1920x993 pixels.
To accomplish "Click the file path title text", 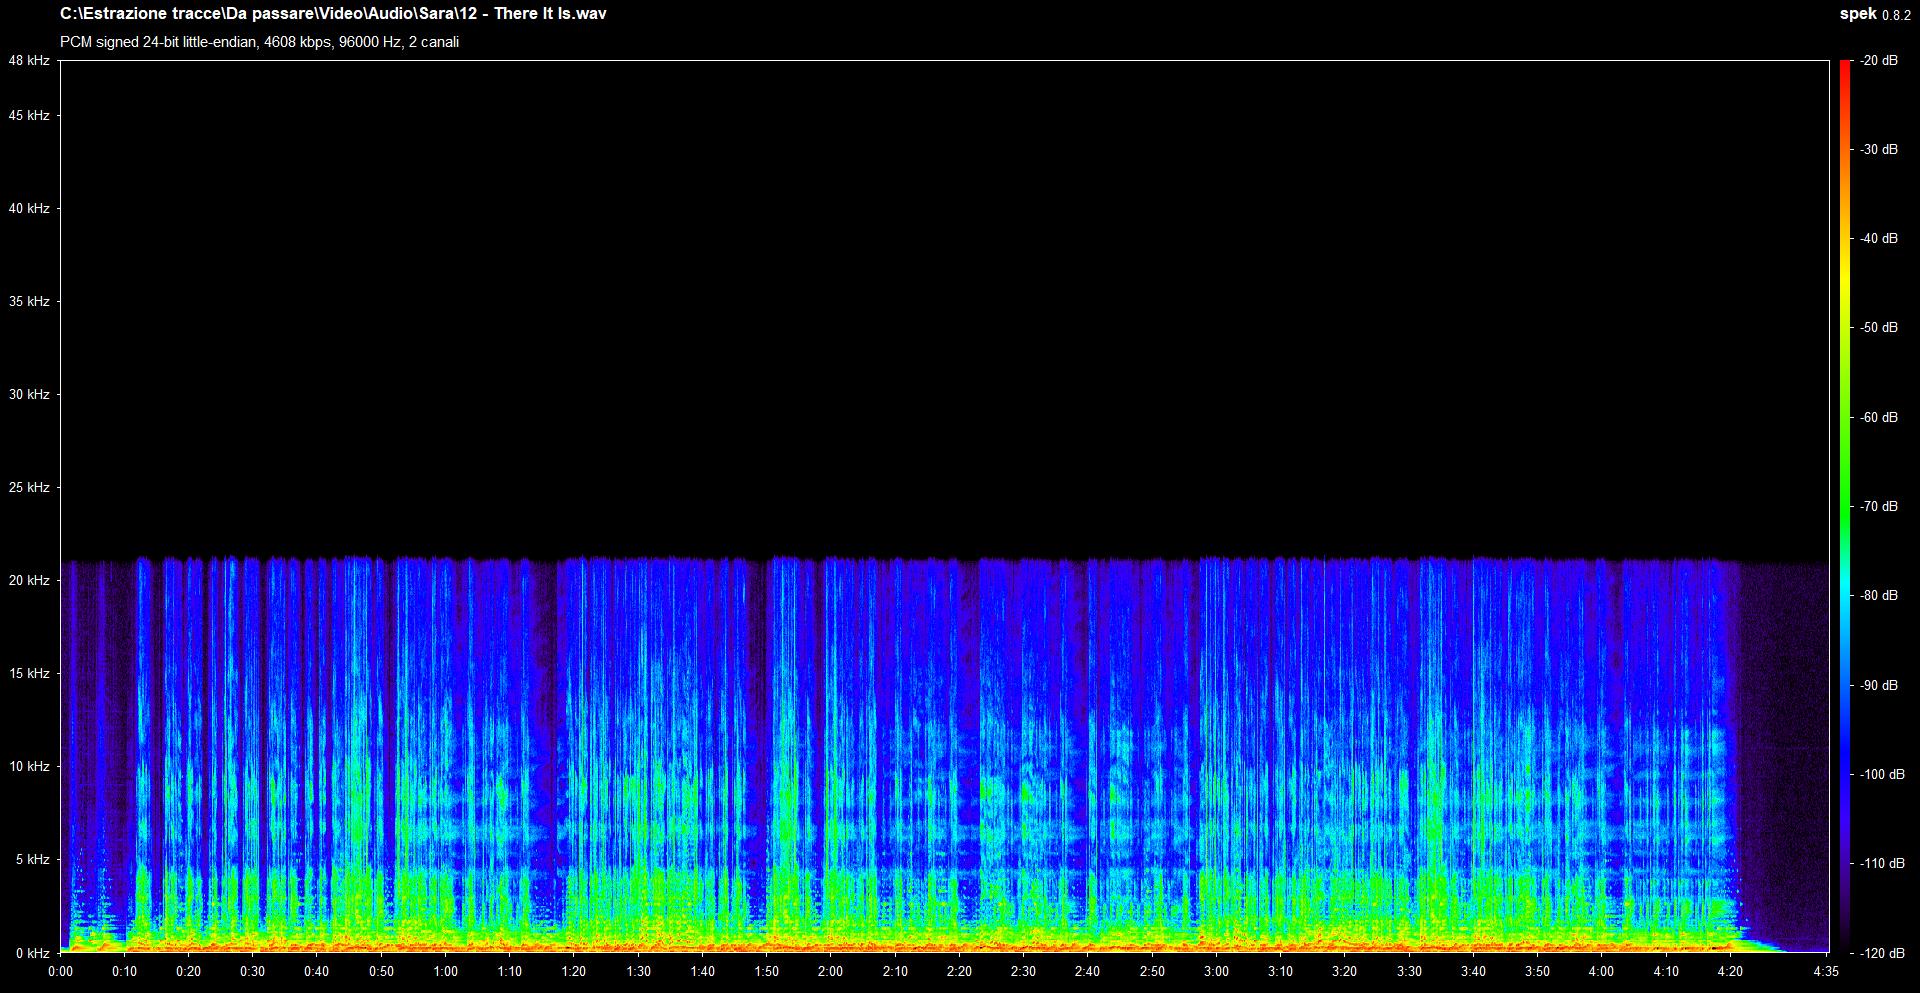I will (x=333, y=14).
